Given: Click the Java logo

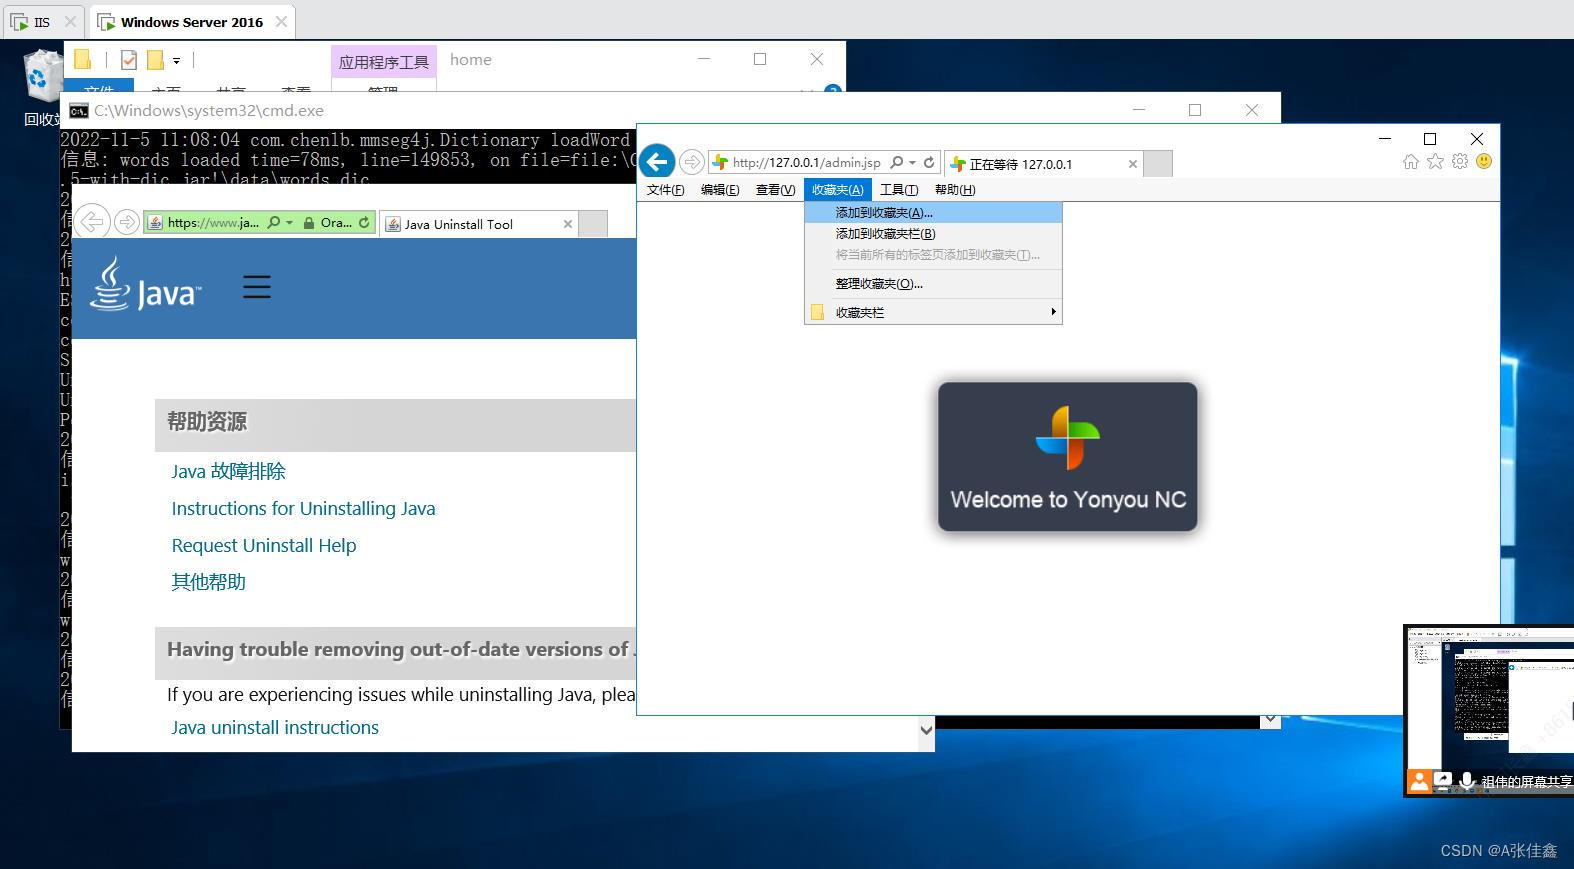Looking at the screenshot, I should coord(146,284).
